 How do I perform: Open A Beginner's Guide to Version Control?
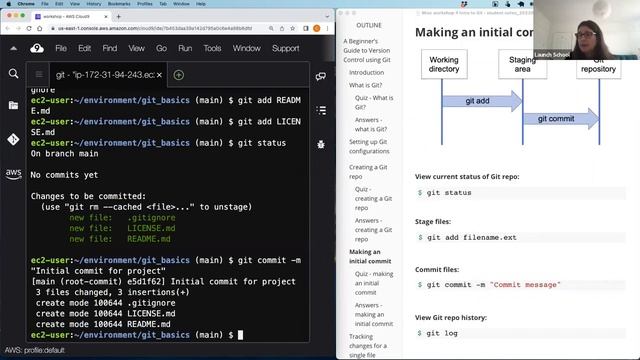367,50
